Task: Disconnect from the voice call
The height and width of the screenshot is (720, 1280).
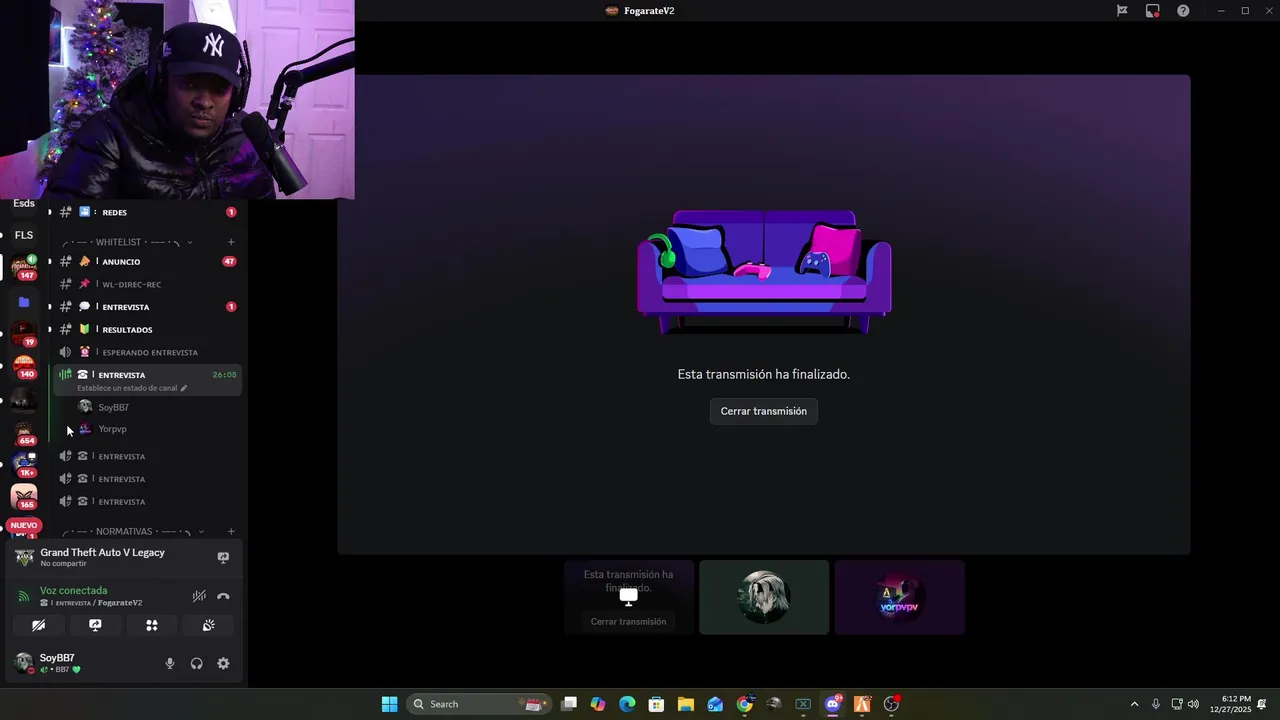Action: [223, 596]
